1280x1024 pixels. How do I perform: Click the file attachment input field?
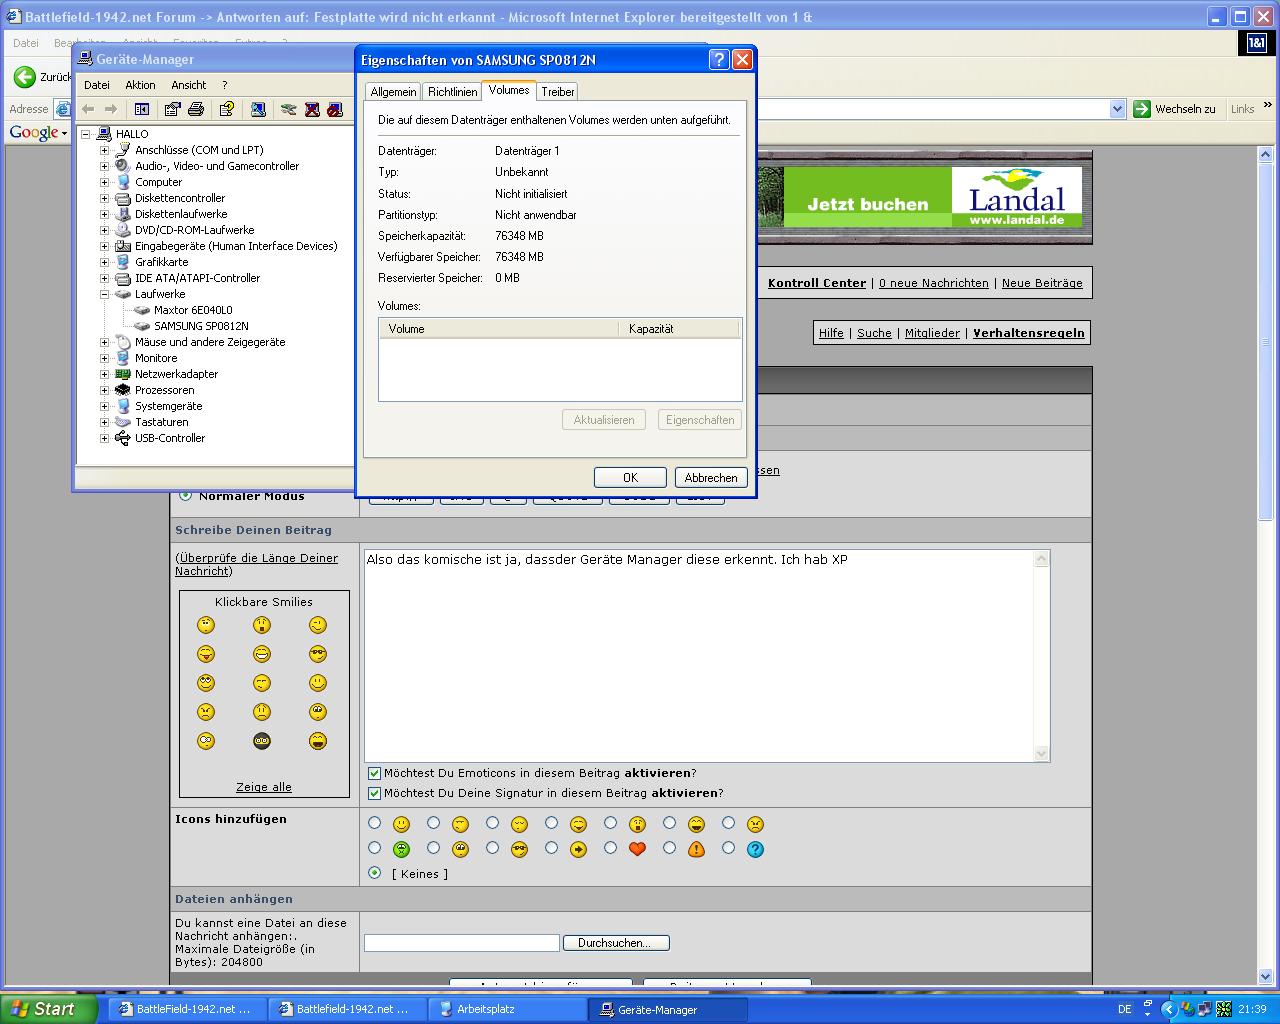[462, 943]
